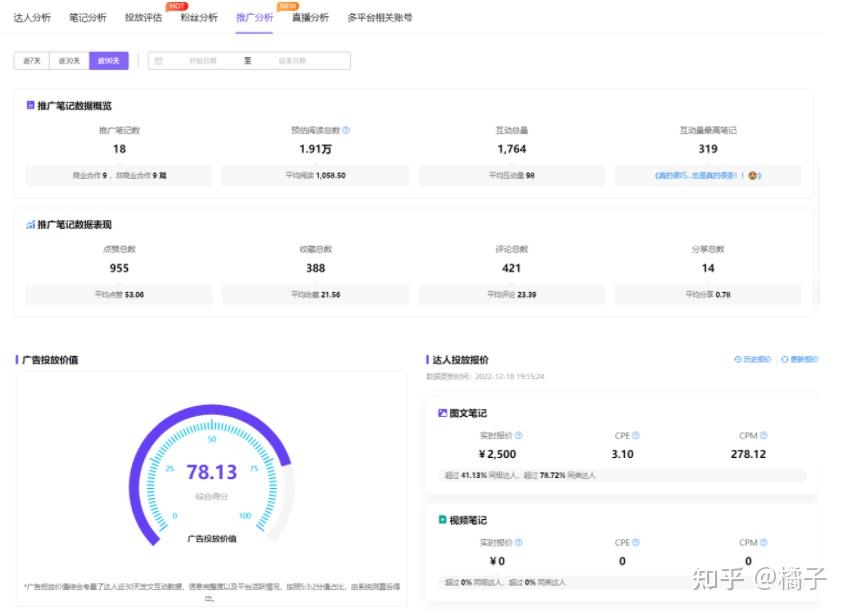Click the 推广笔记数据概览 section icon
Screen dimensions: 849x613
click(30, 105)
